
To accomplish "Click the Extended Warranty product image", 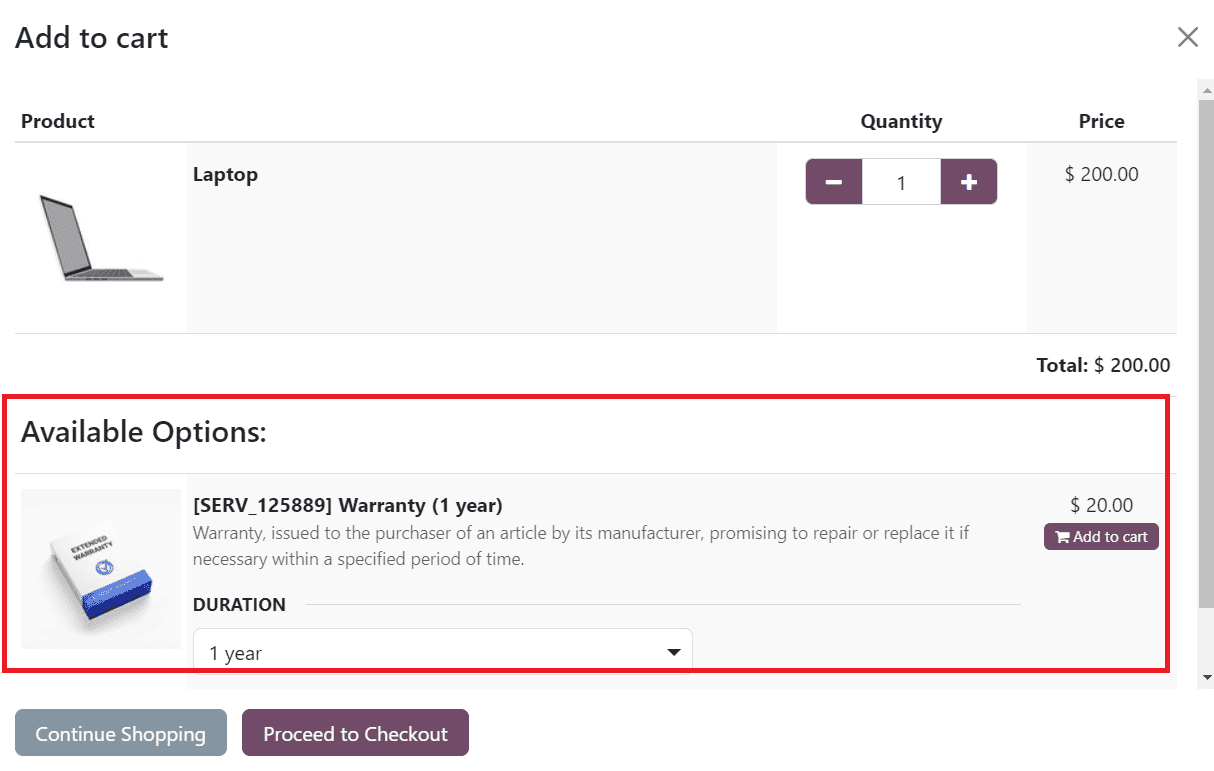I will (x=101, y=569).
